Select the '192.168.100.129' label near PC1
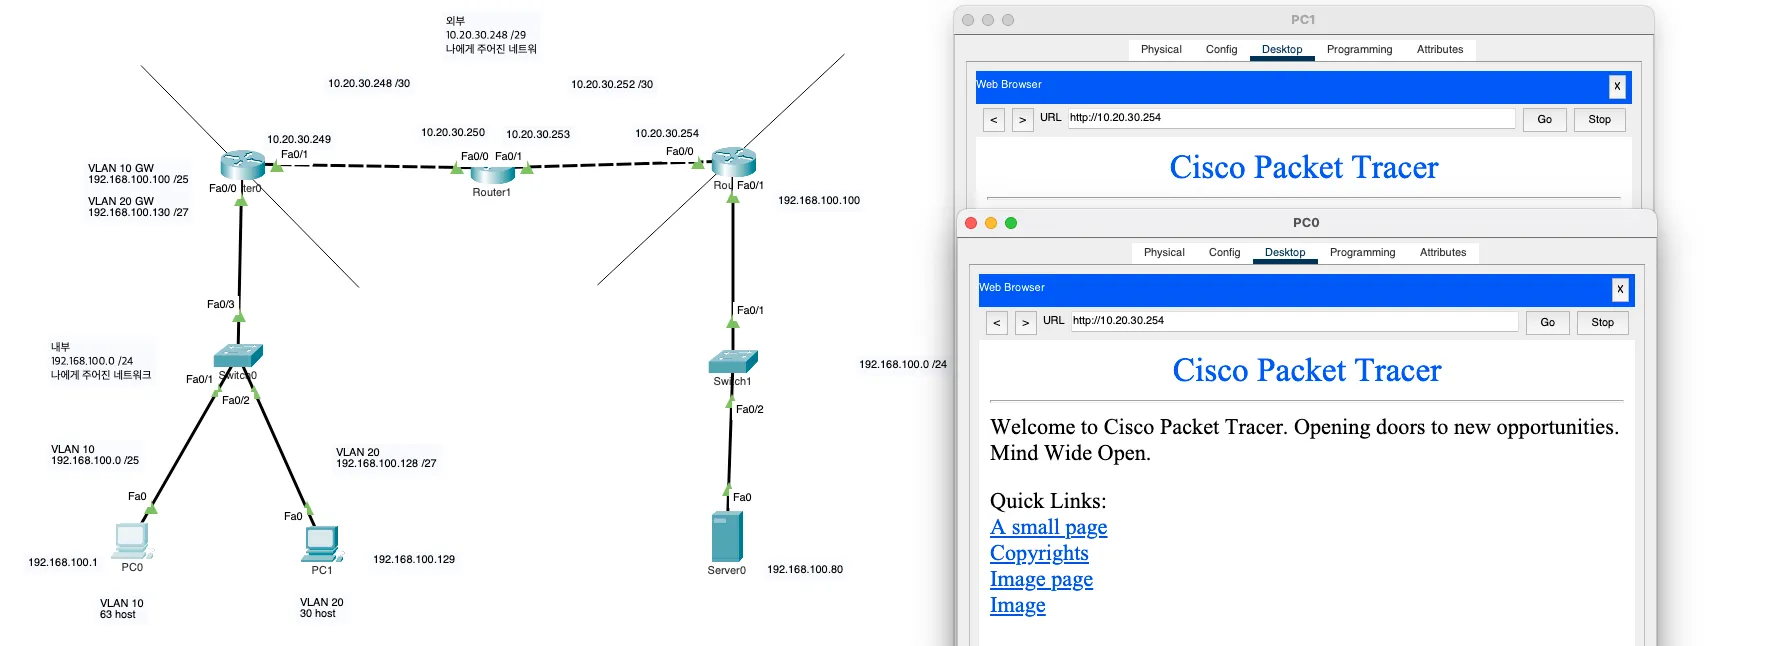 coord(414,560)
